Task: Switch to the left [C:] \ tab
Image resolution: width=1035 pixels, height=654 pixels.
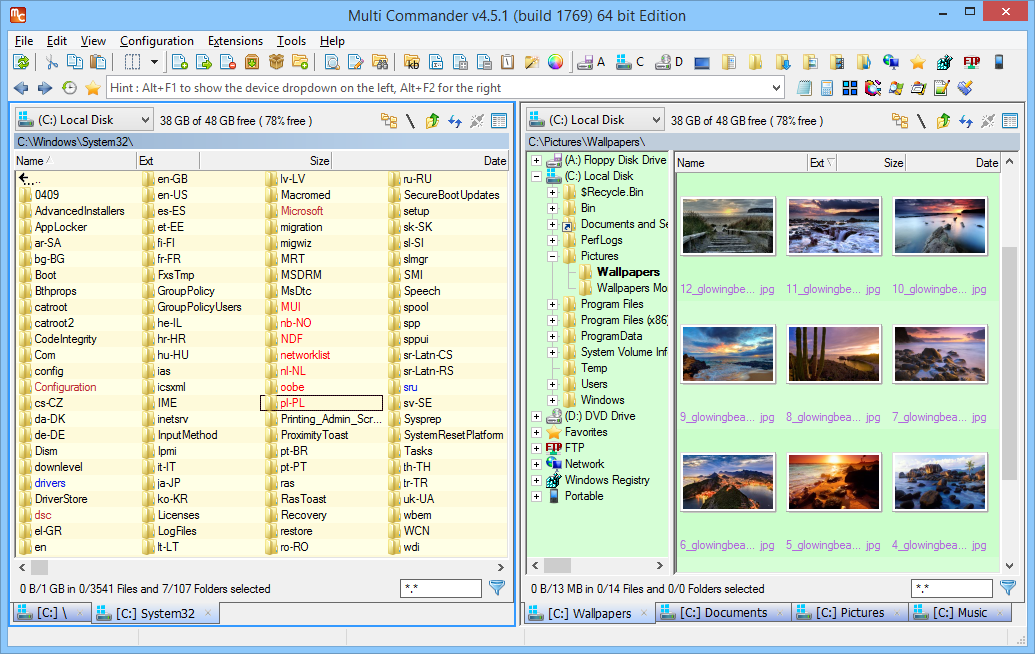Action: coord(51,613)
